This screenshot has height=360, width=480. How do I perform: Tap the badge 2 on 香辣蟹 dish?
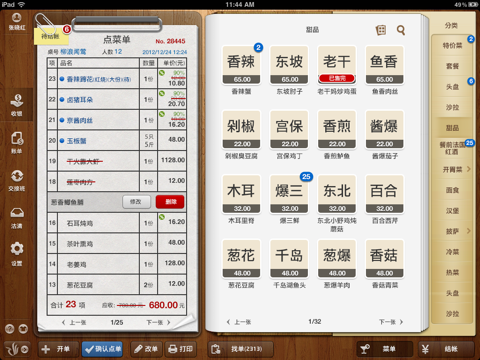[x=258, y=47]
